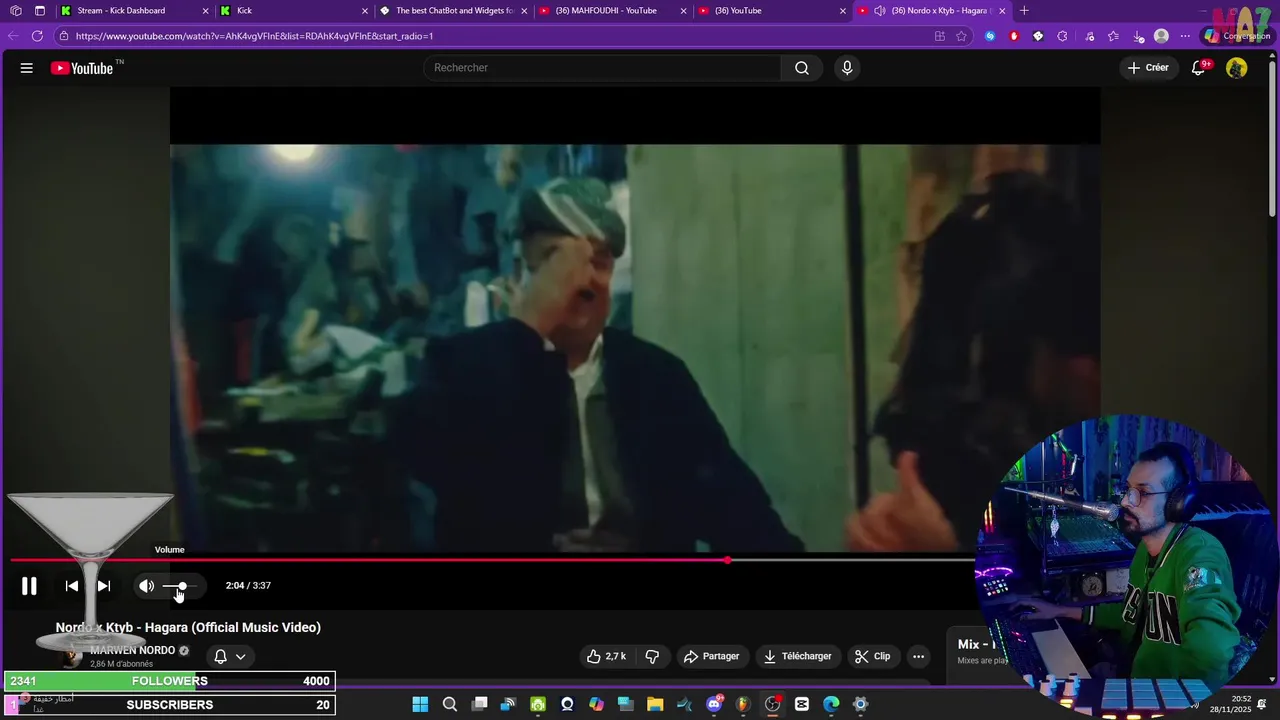Open the MARWEN NORDO channel link
This screenshot has width=1280, height=720.
pyautogui.click(x=132, y=650)
